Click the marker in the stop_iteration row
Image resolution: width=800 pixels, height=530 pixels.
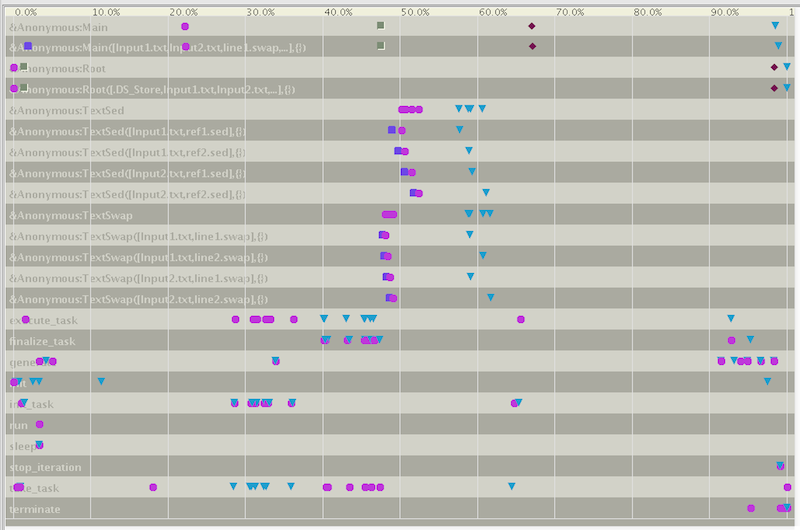[x=780, y=466]
